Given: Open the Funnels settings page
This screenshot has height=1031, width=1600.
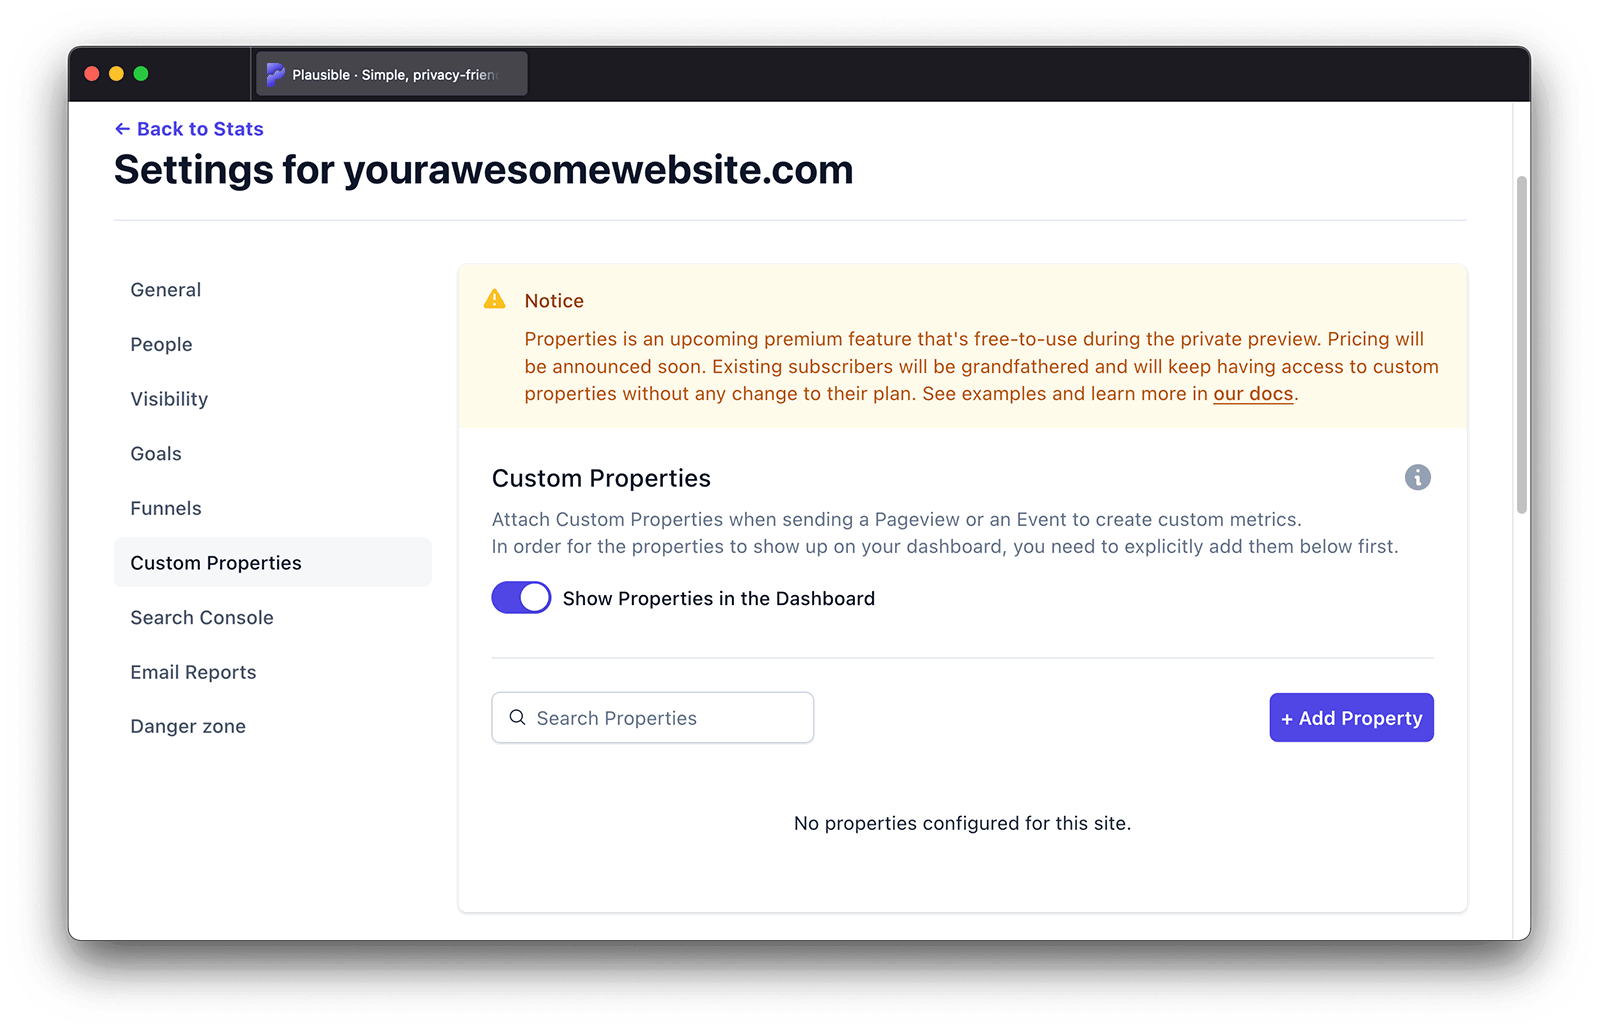Looking at the screenshot, I should click(166, 508).
